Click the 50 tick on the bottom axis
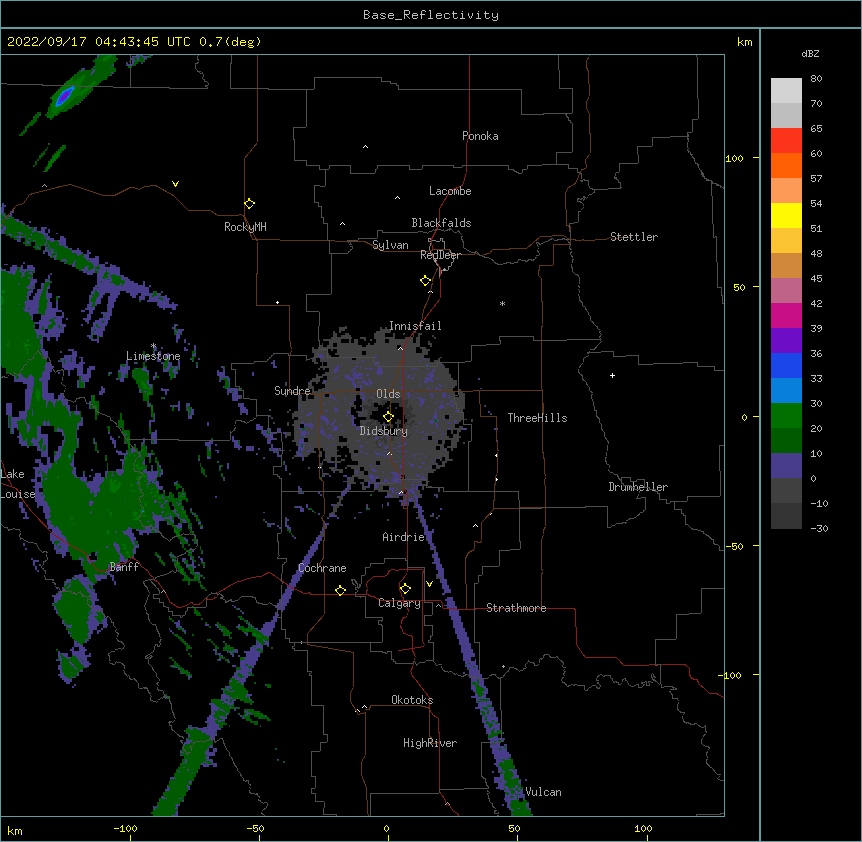Viewport: 862px width, 842px height. pos(515,828)
